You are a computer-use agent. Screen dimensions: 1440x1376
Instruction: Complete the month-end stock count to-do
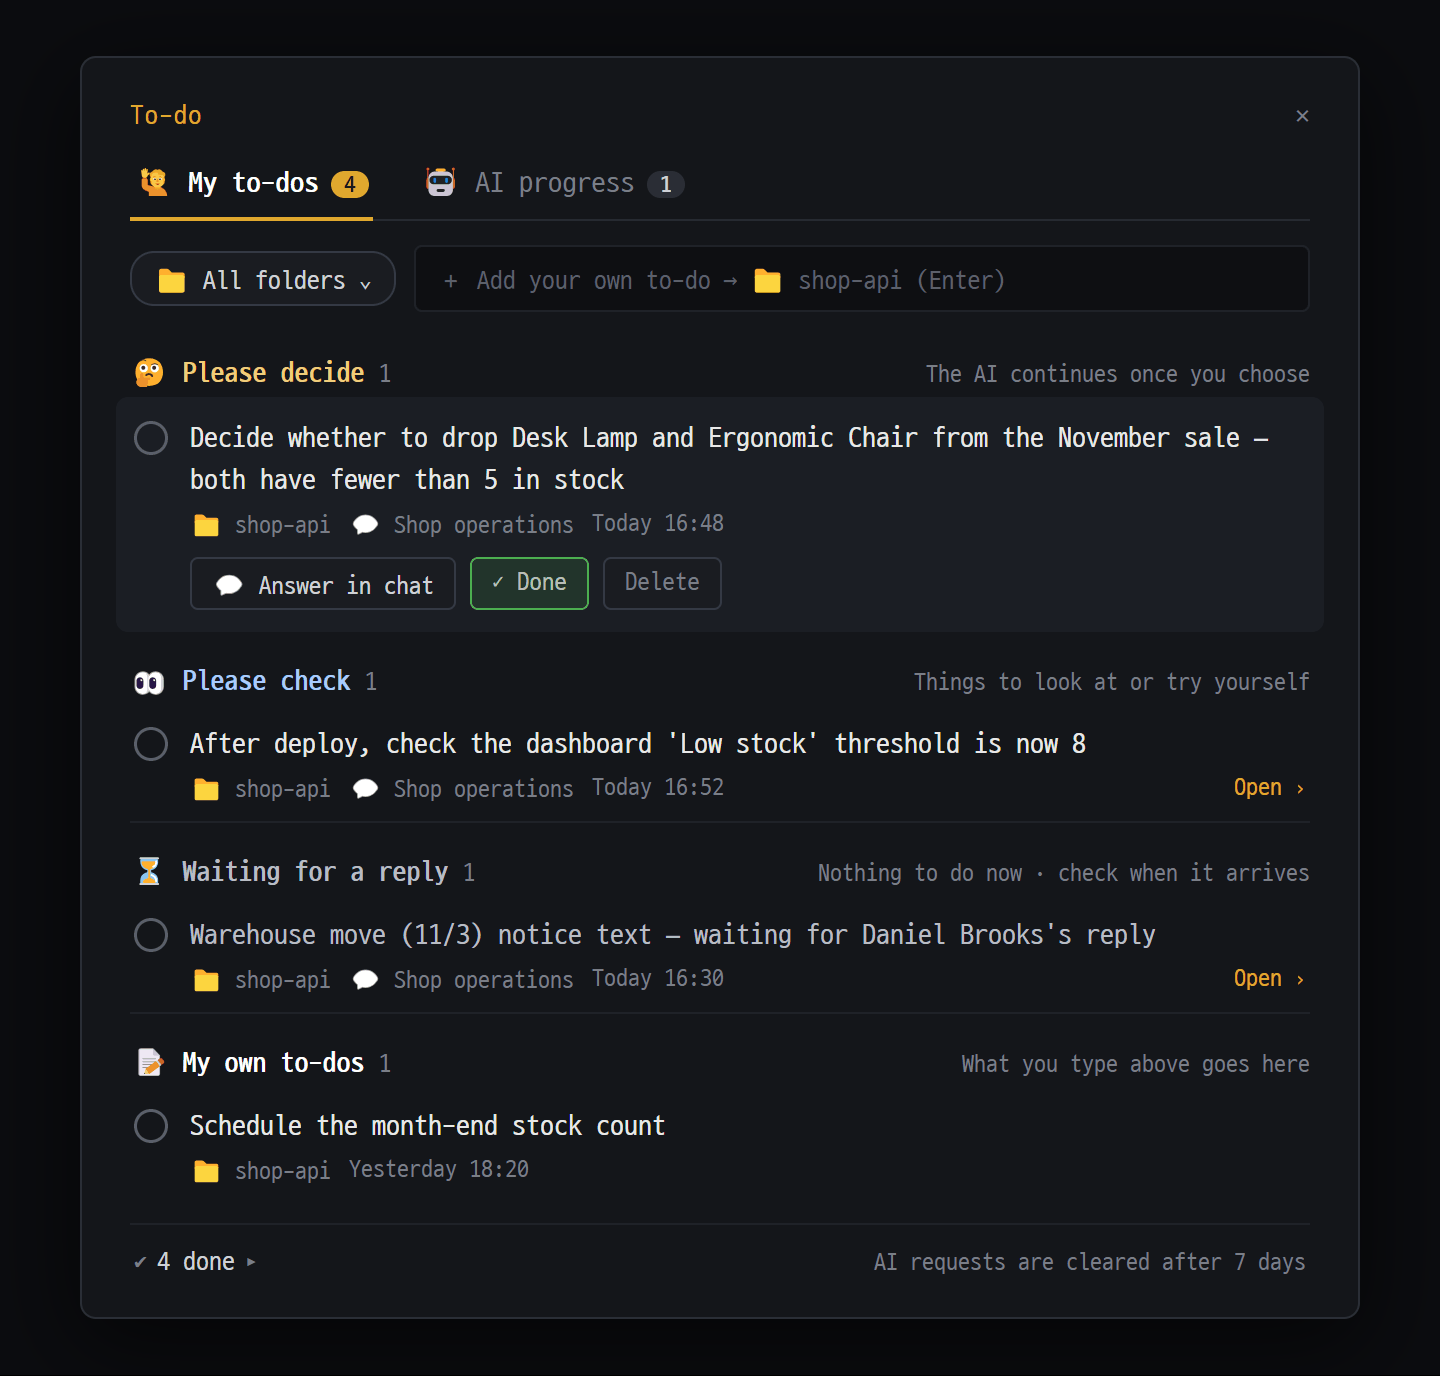click(151, 1126)
